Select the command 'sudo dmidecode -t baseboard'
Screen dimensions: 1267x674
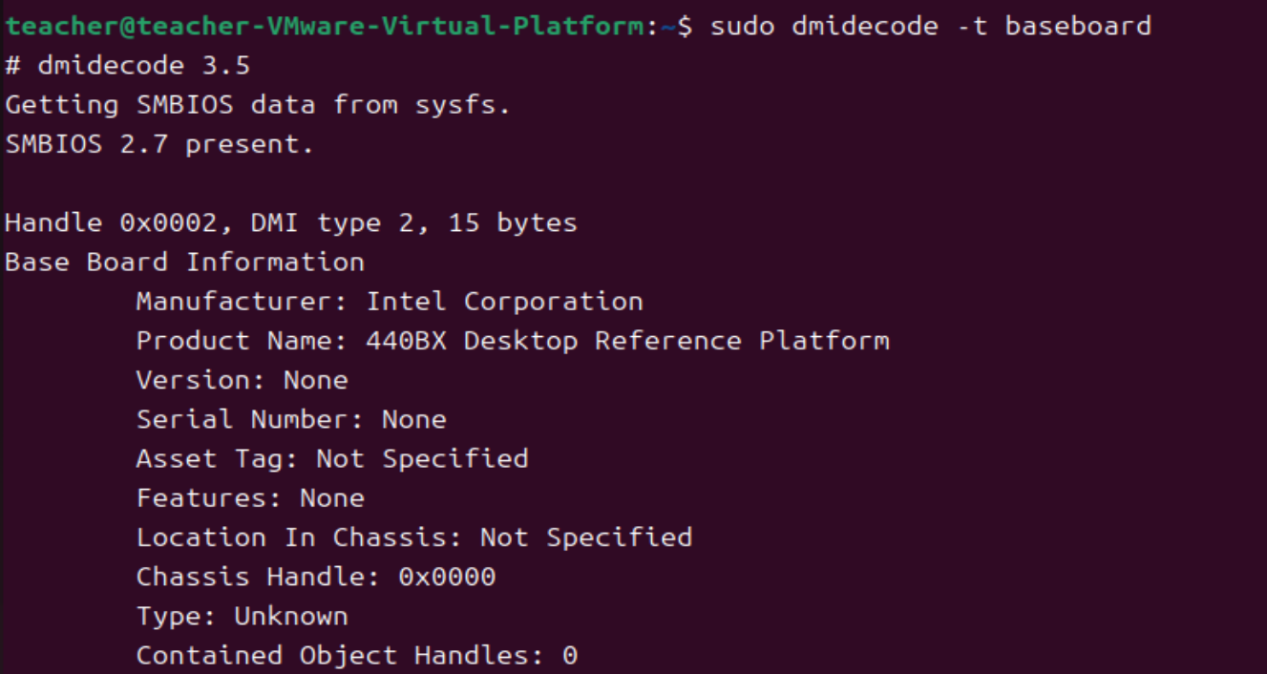point(931,26)
